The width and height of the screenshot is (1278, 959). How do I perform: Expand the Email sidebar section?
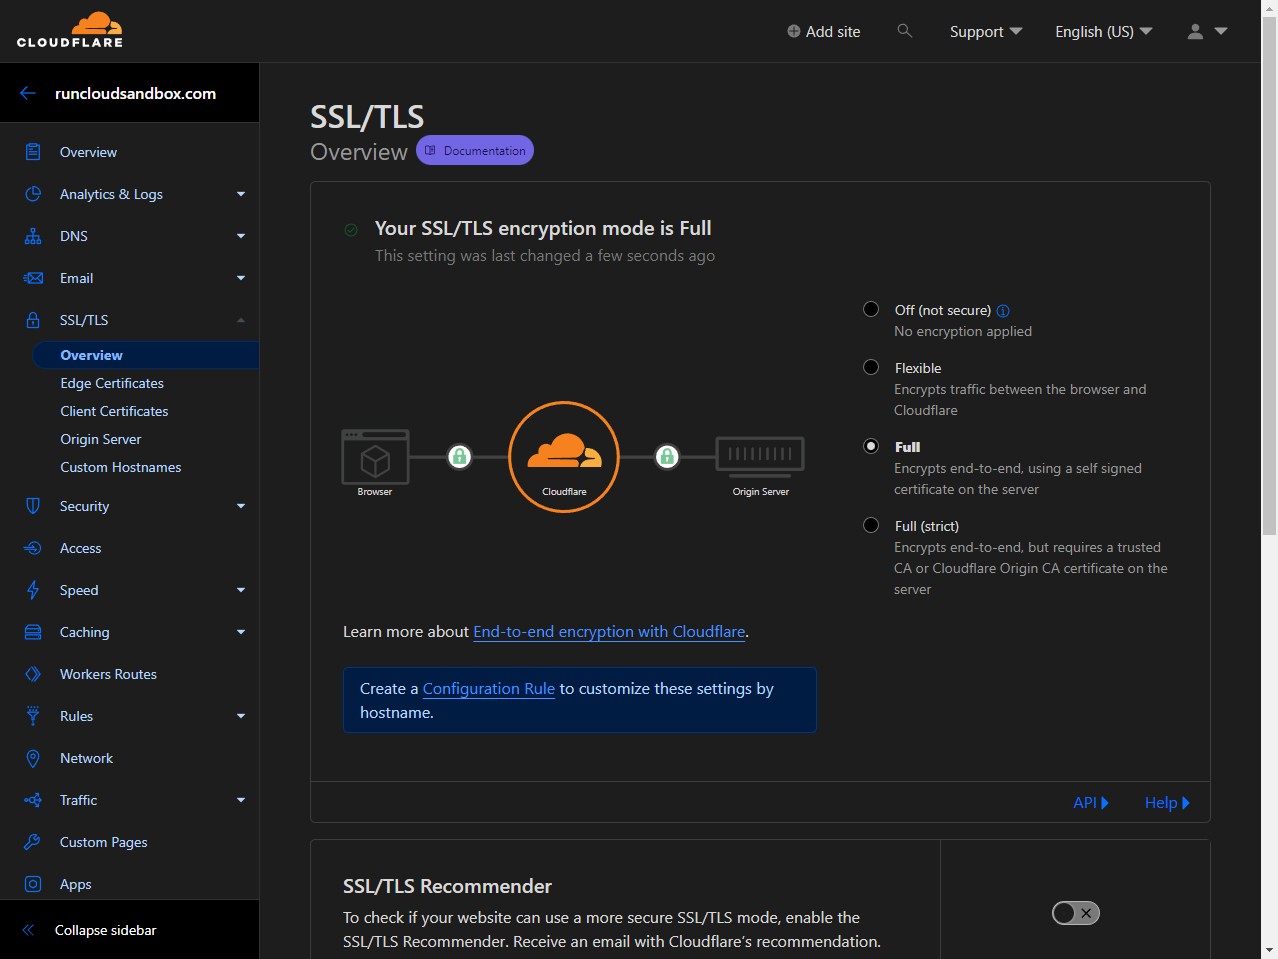[241, 278]
